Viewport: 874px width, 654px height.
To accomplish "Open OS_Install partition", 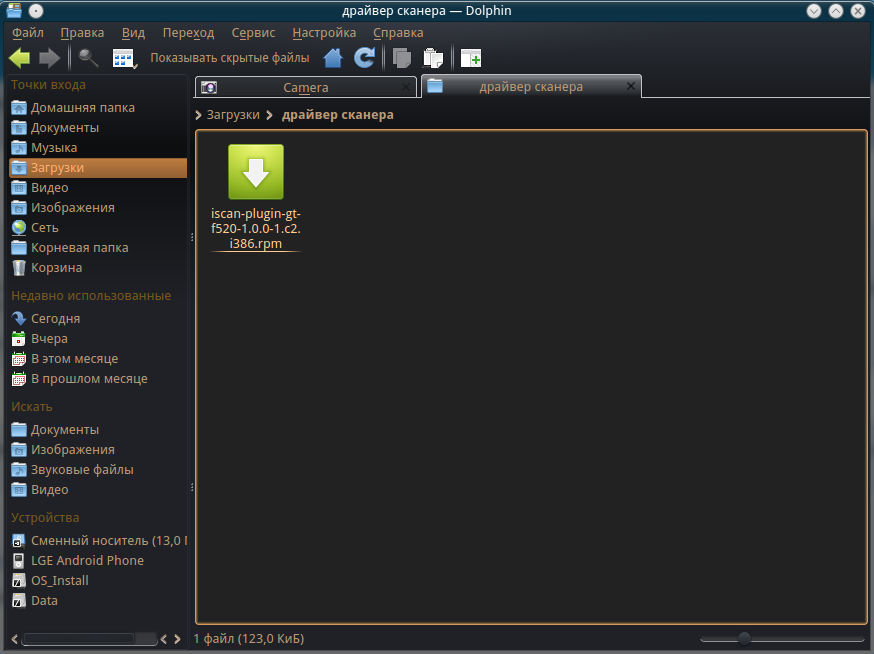I will [x=98, y=581].
